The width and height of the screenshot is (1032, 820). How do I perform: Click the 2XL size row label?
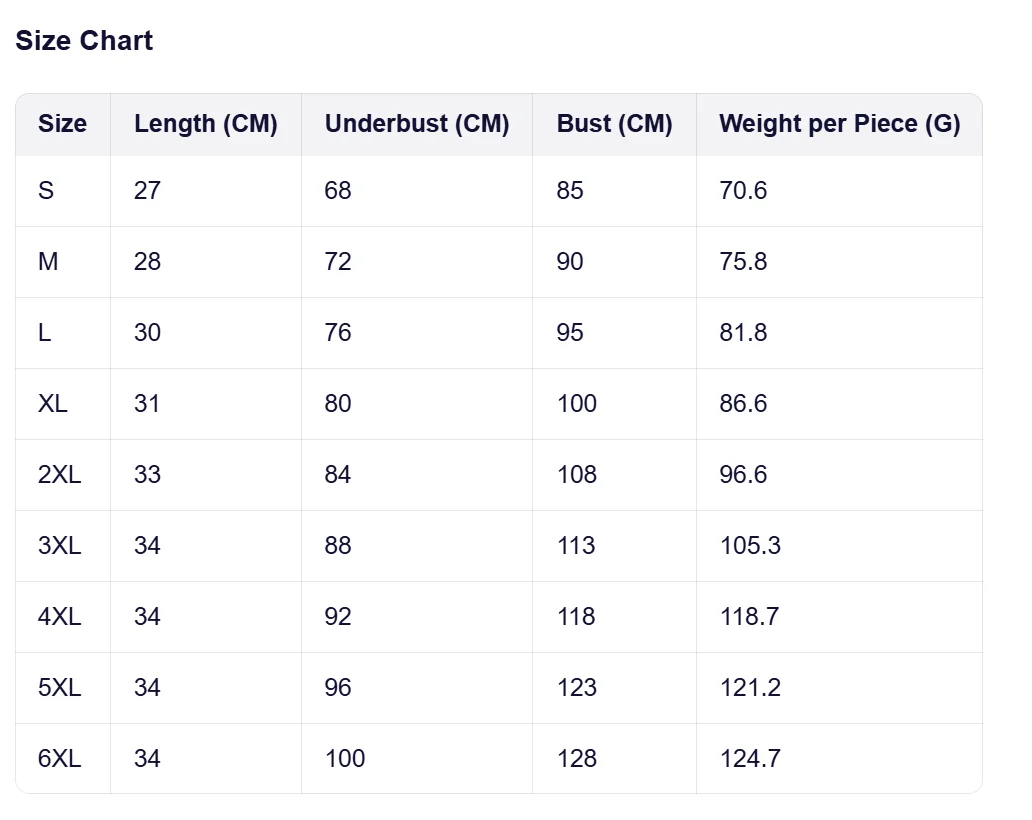(59, 475)
